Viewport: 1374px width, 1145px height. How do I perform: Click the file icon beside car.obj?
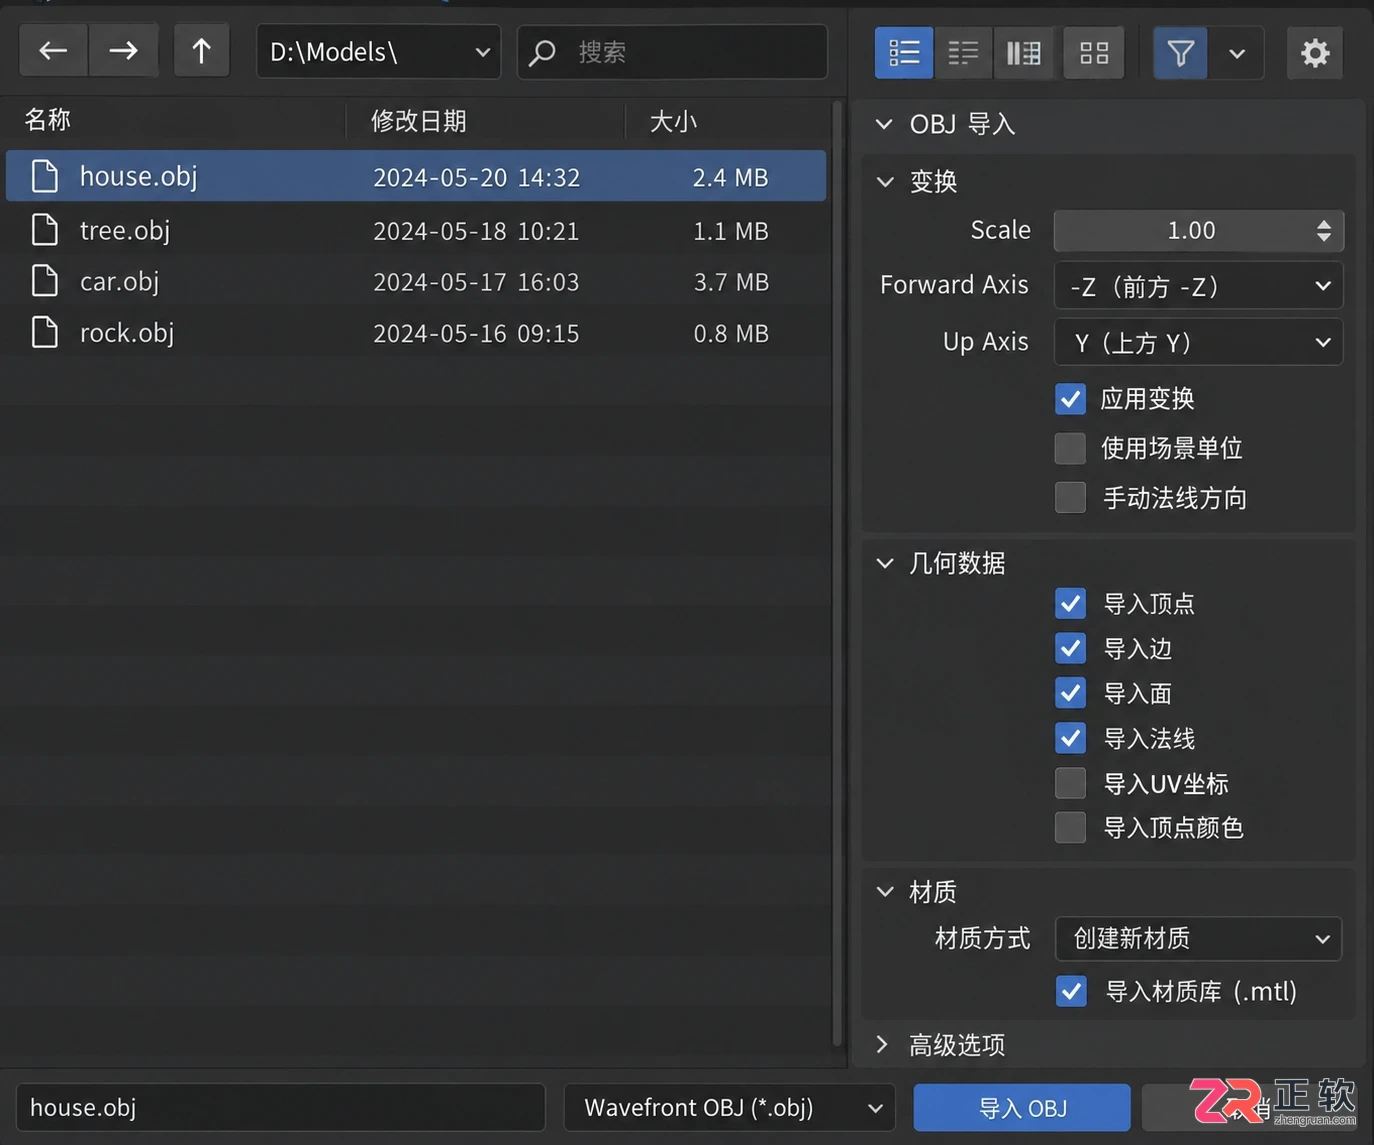tap(45, 281)
